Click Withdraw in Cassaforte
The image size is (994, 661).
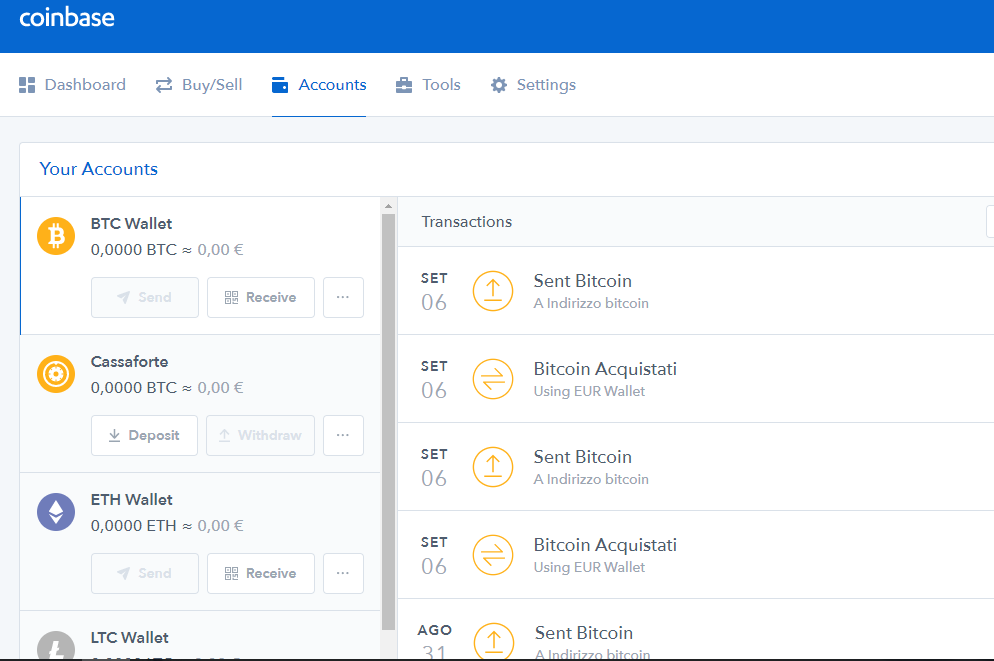pyautogui.click(x=261, y=435)
